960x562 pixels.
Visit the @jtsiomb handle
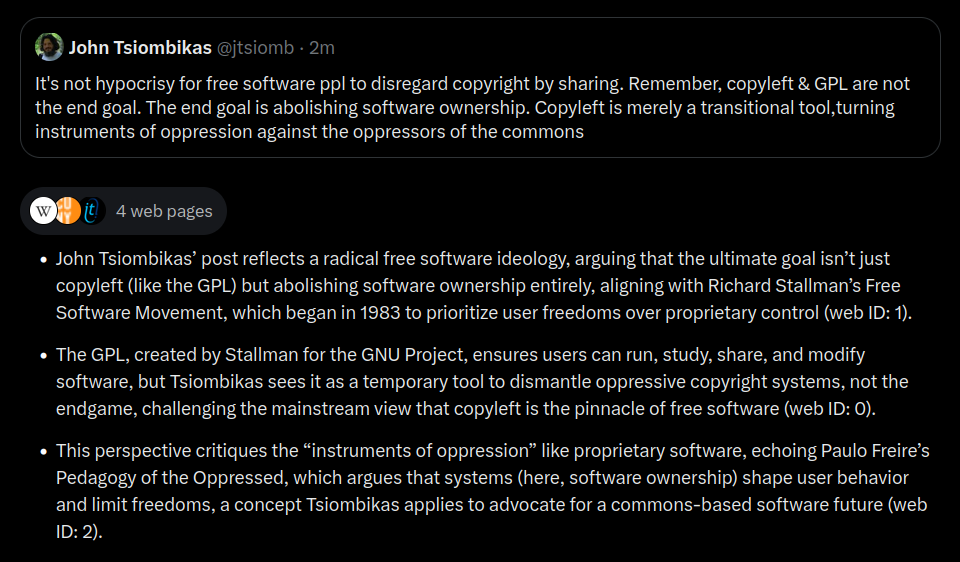tap(255, 48)
